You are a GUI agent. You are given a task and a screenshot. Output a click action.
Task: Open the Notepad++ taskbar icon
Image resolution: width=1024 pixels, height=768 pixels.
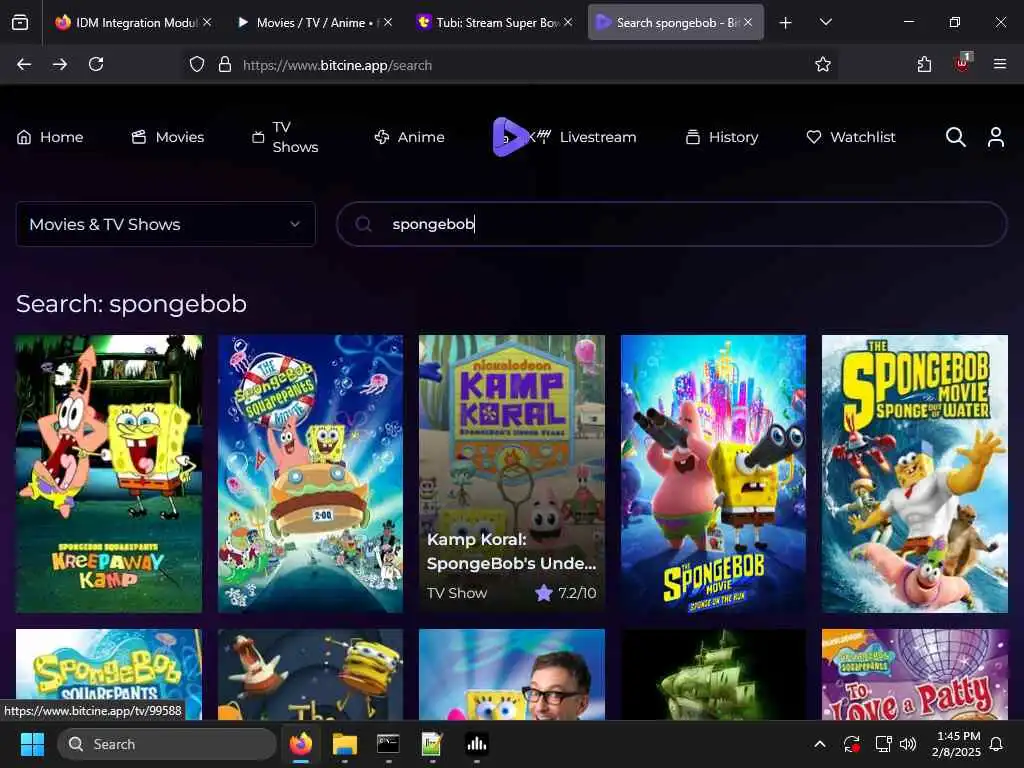[432, 744]
